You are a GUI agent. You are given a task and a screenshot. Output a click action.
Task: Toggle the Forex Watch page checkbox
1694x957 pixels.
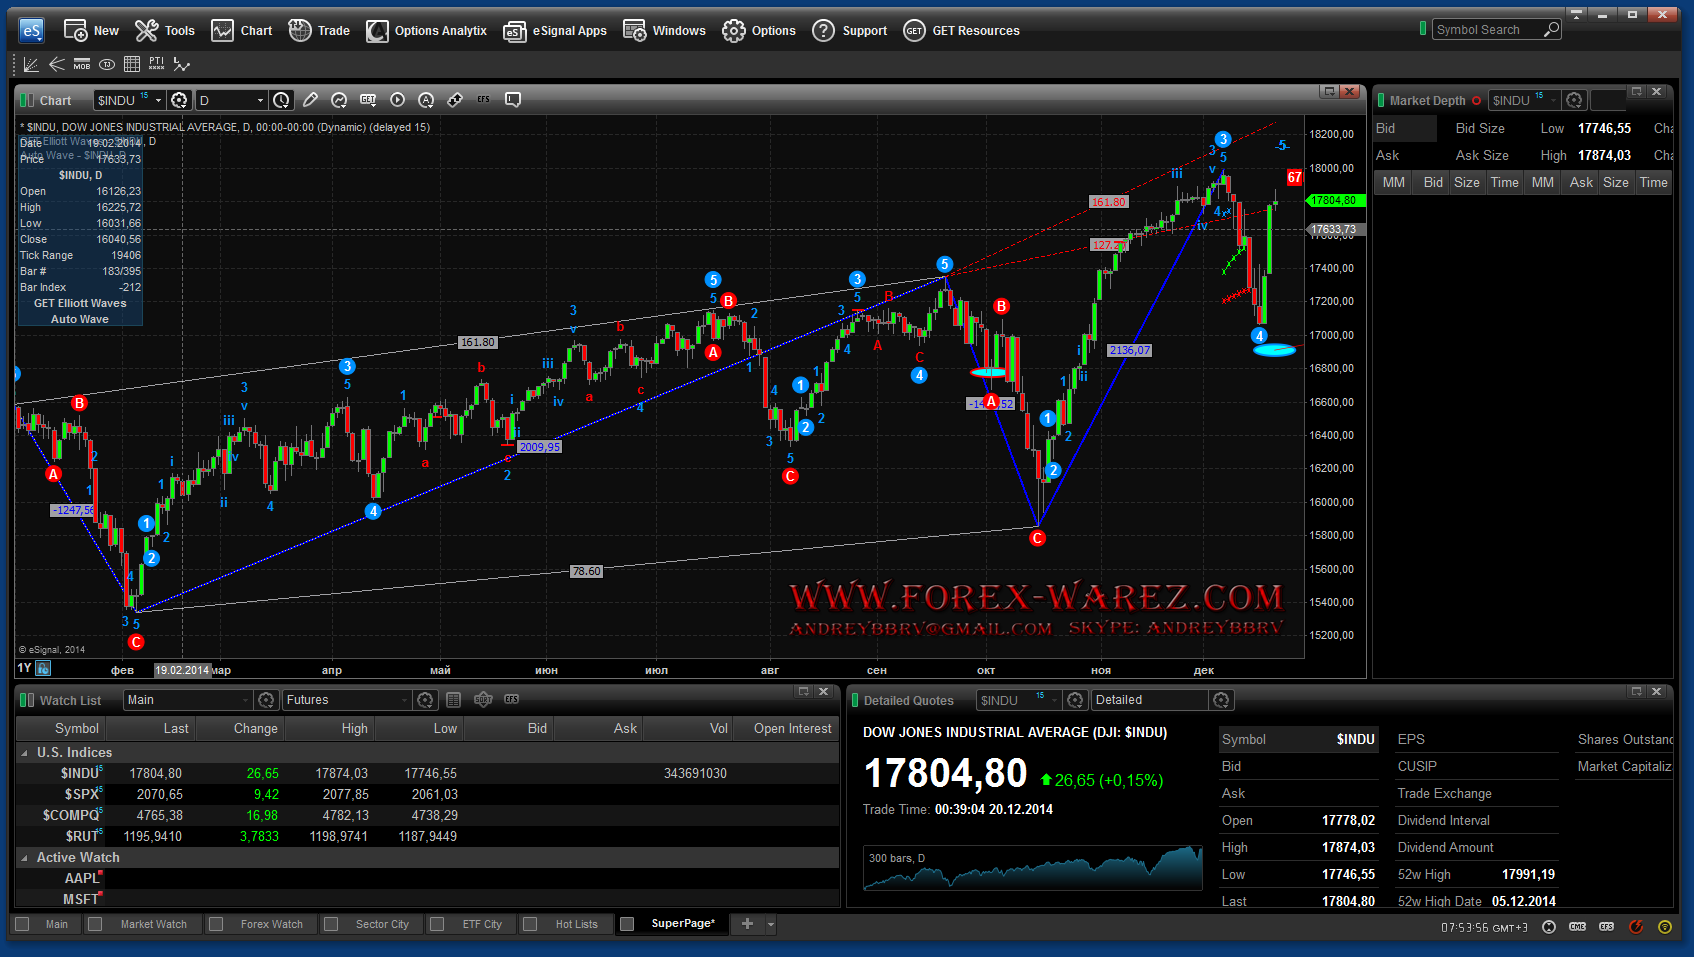tap(215, 924)
